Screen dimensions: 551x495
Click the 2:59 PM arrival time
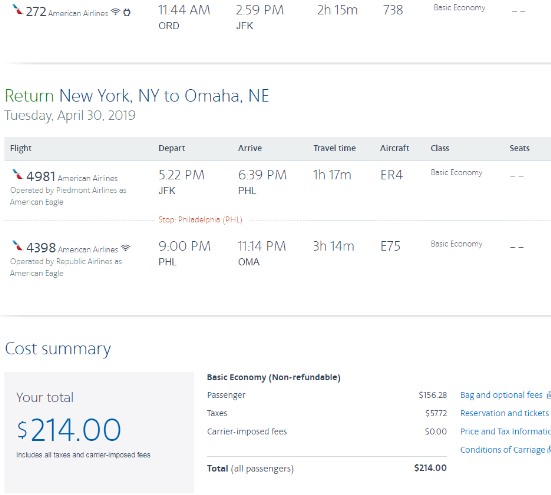tap(260, 10)
